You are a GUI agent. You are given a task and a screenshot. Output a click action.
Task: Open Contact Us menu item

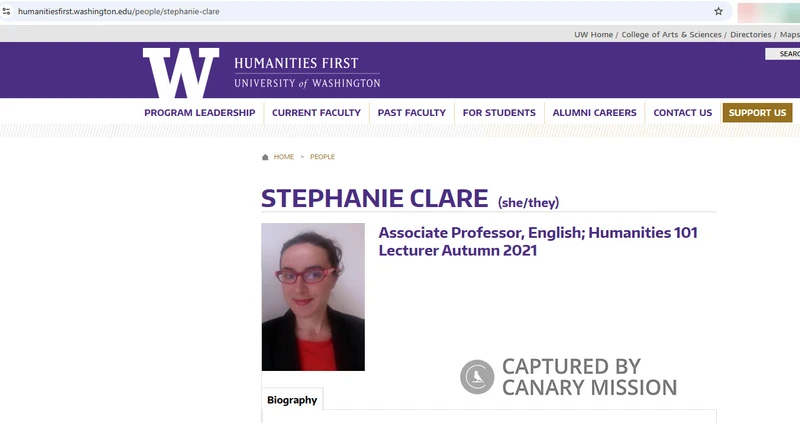click(683, 113)
